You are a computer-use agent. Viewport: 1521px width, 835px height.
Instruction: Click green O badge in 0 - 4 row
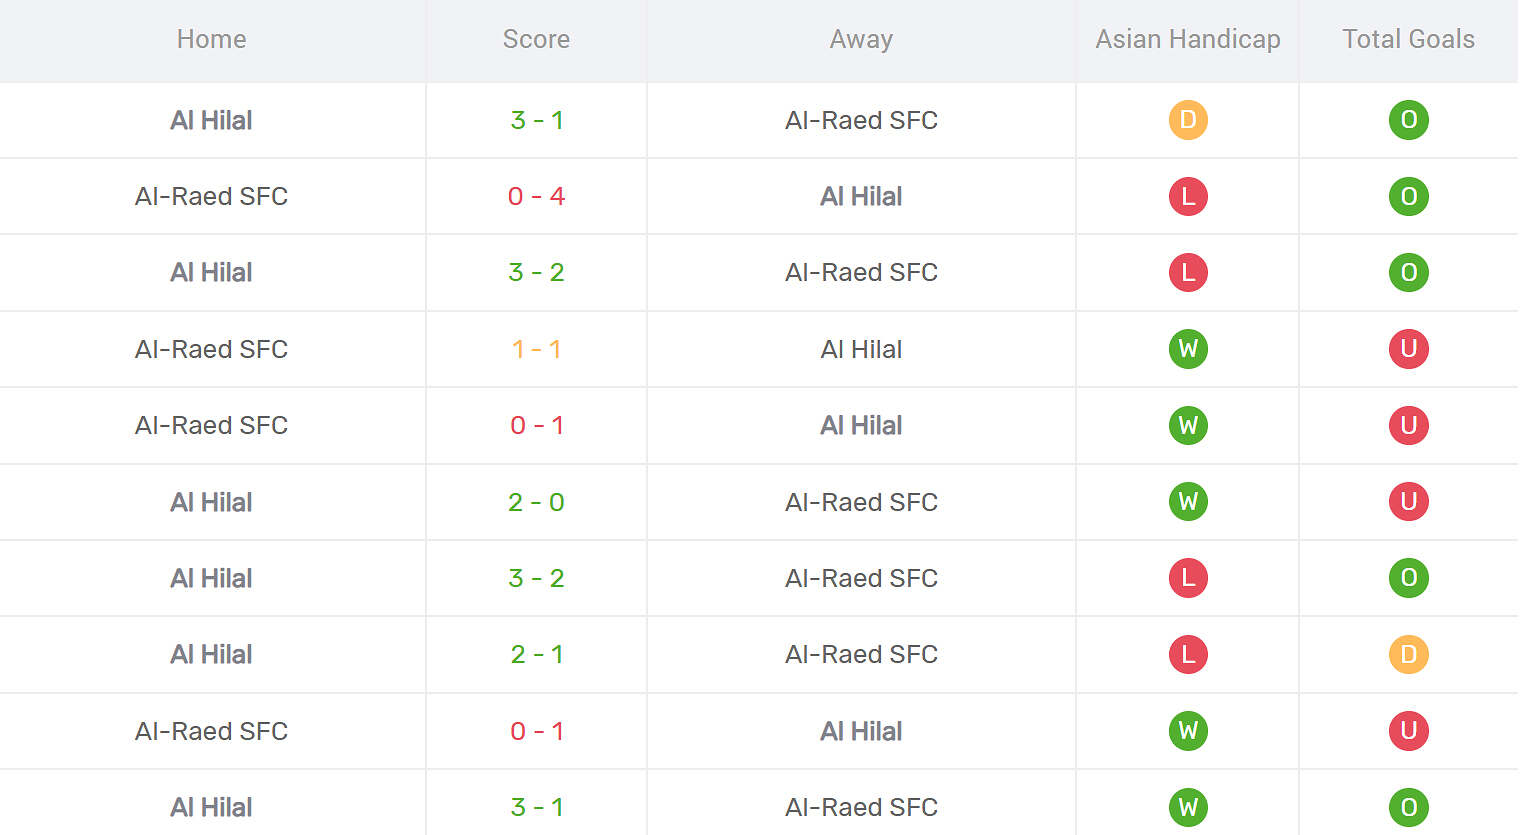point(1408,197)
